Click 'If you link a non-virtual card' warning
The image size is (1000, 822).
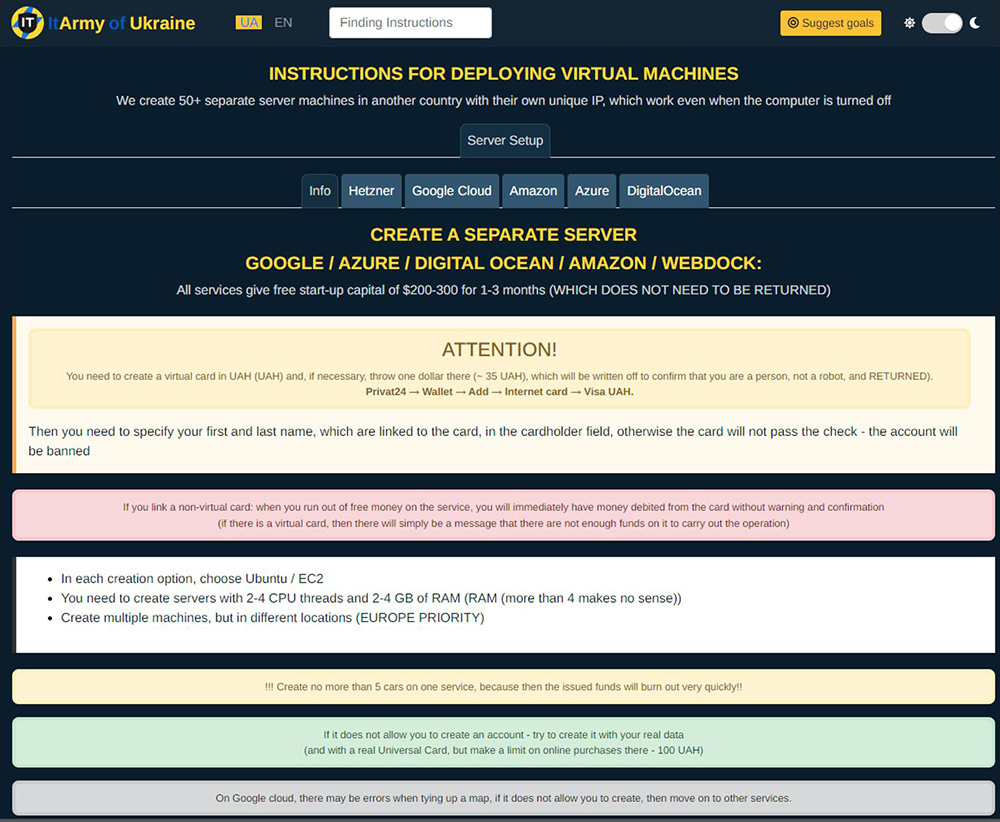pos(503,515)
